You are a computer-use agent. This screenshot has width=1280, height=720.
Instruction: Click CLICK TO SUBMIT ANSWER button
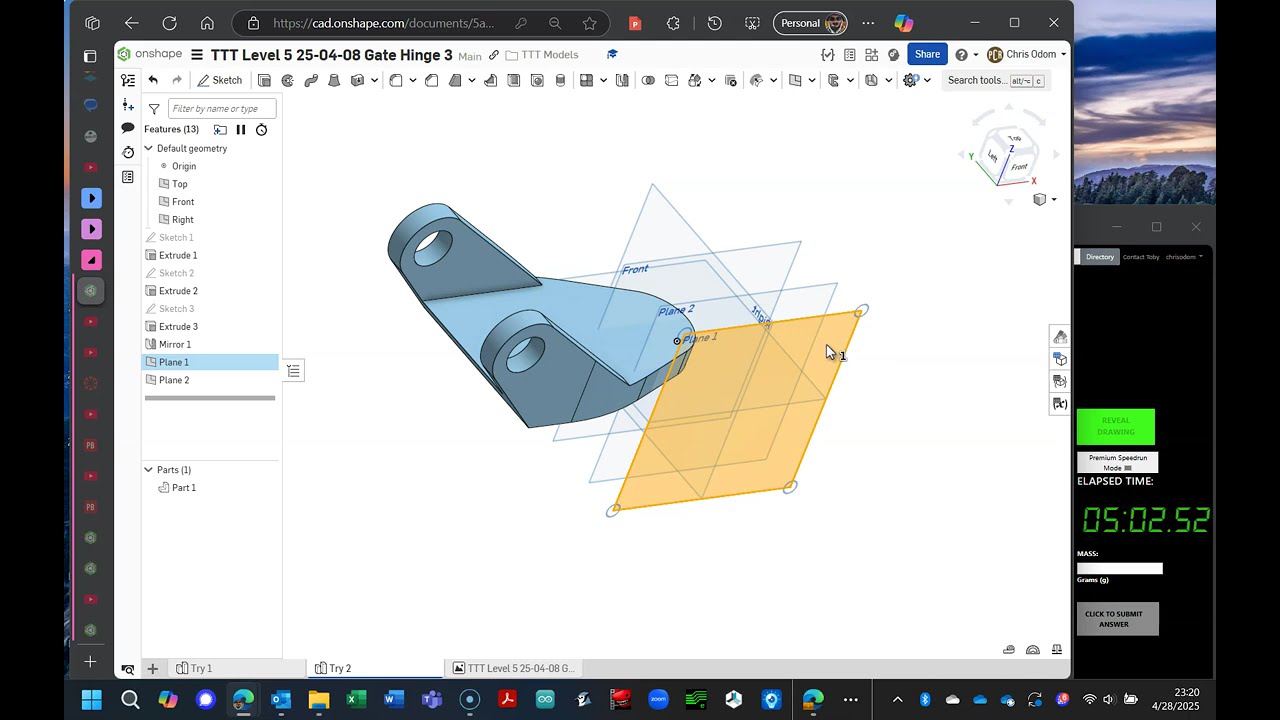click(1118, 619)
